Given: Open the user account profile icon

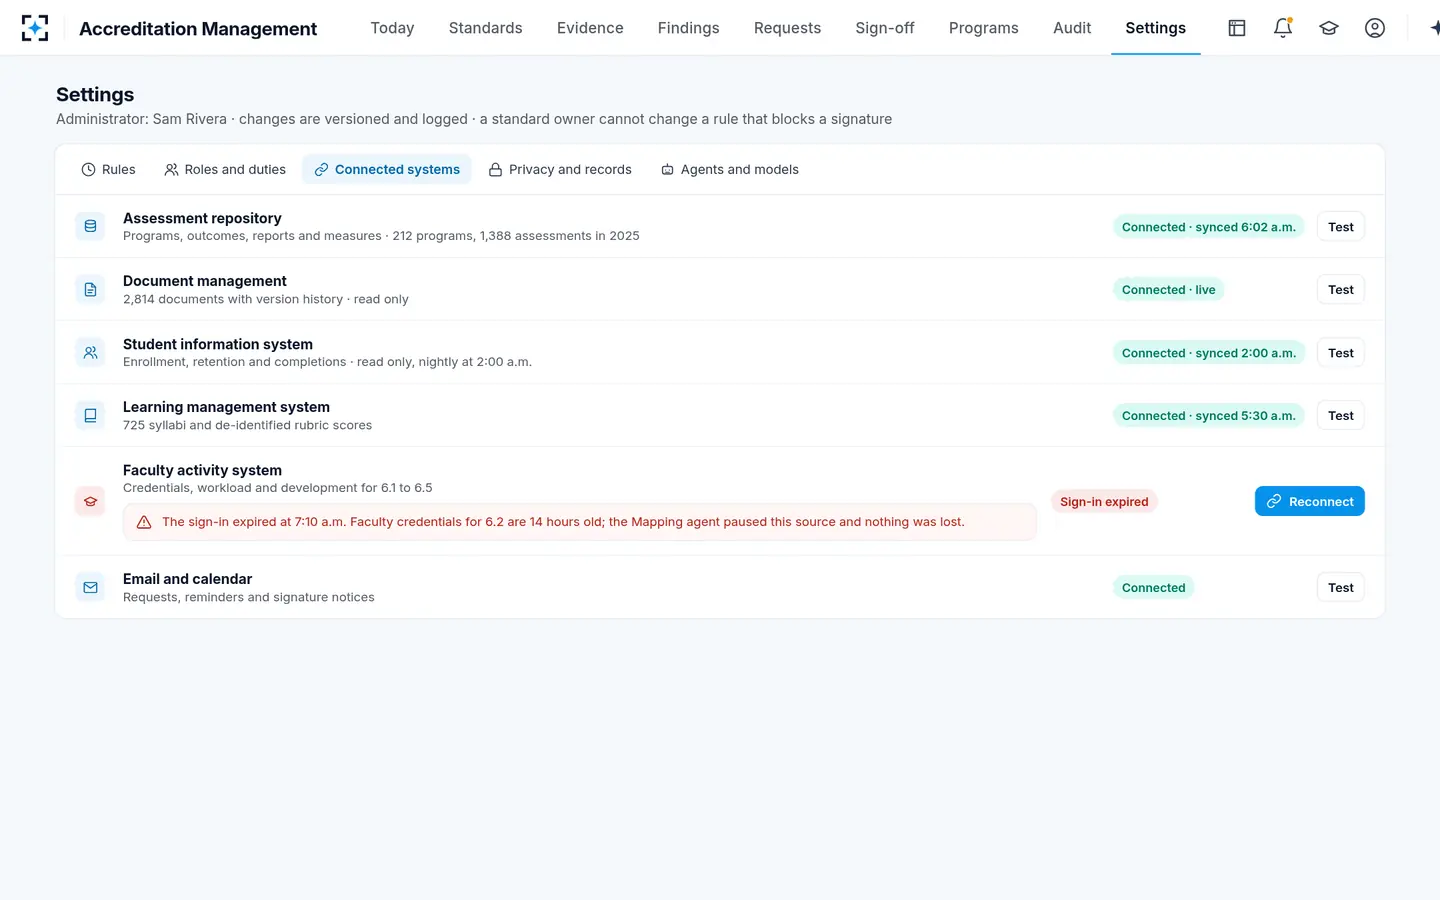Looking at the screenshot, I should (1375, 28).
